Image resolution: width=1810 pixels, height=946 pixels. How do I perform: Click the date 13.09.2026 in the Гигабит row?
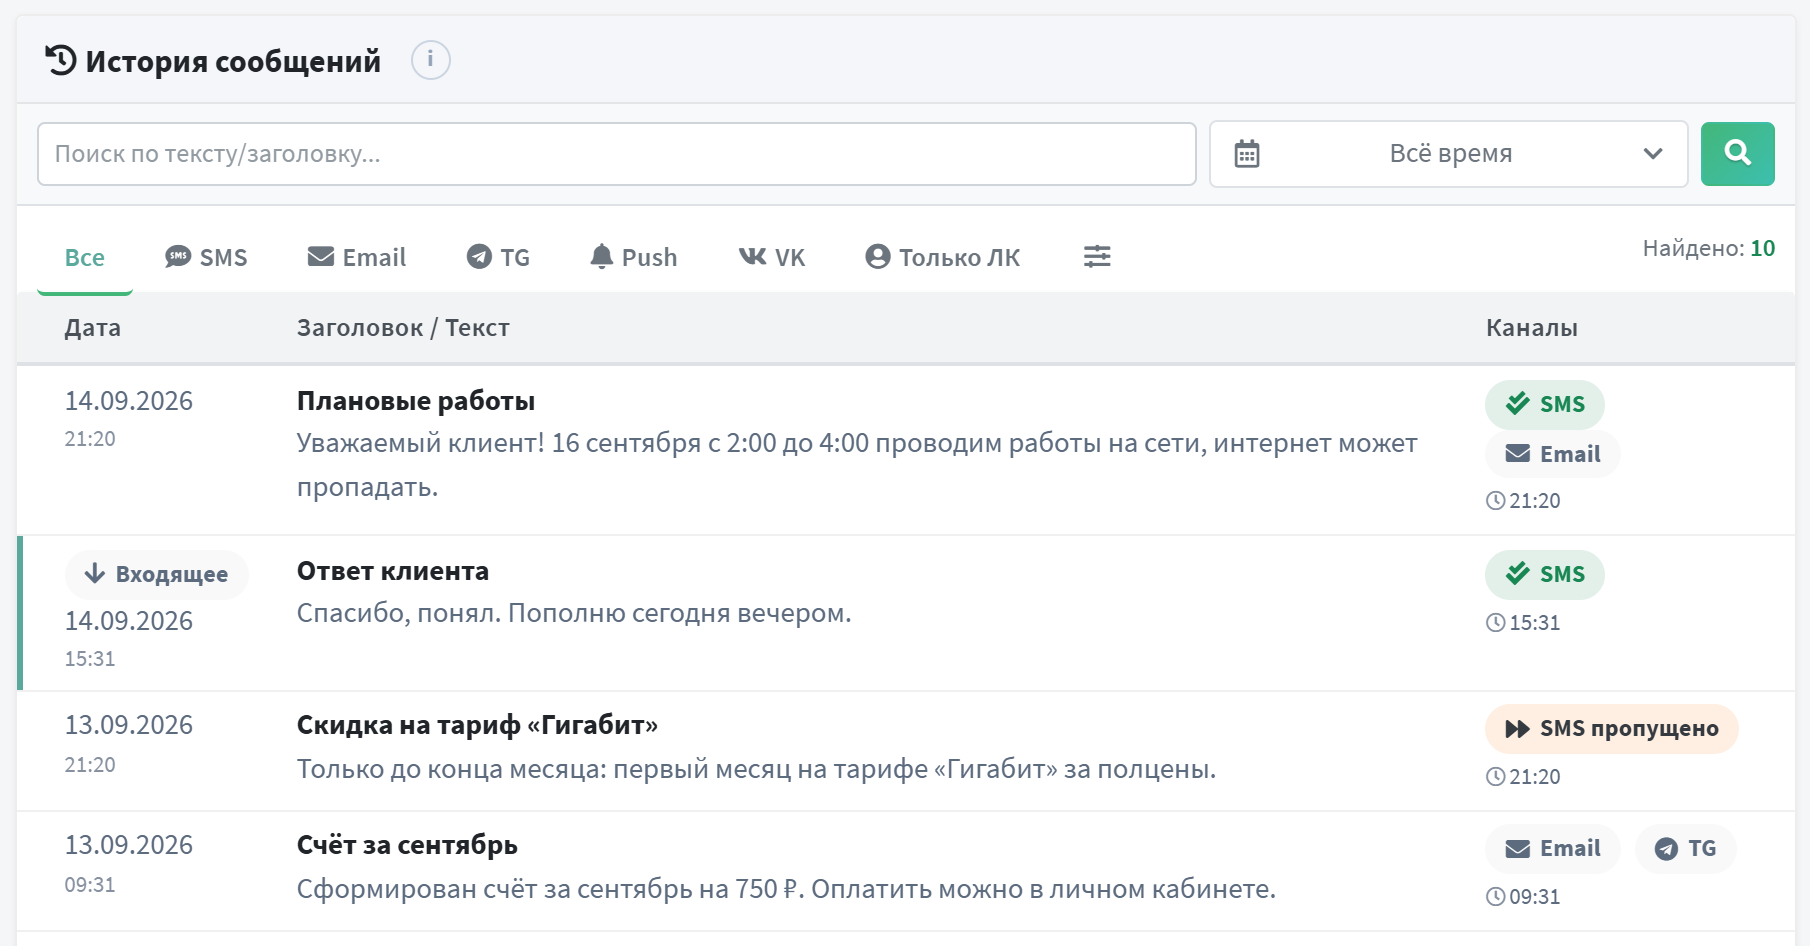pos(129,725)
